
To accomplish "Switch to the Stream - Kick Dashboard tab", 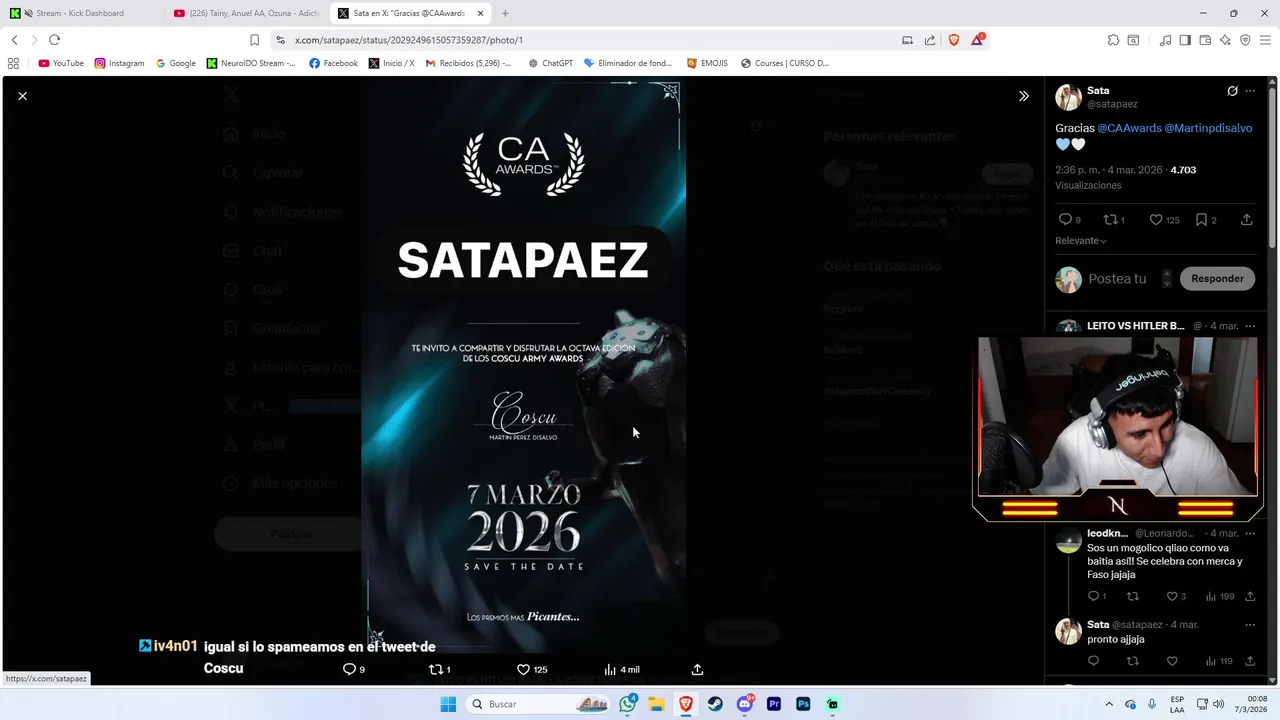I will click(81, 13).
